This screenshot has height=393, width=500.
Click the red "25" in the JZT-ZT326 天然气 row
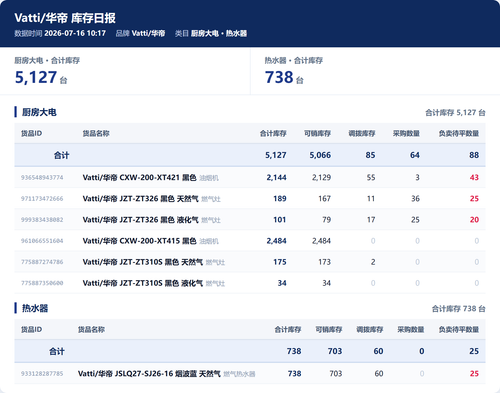[474, 199]
